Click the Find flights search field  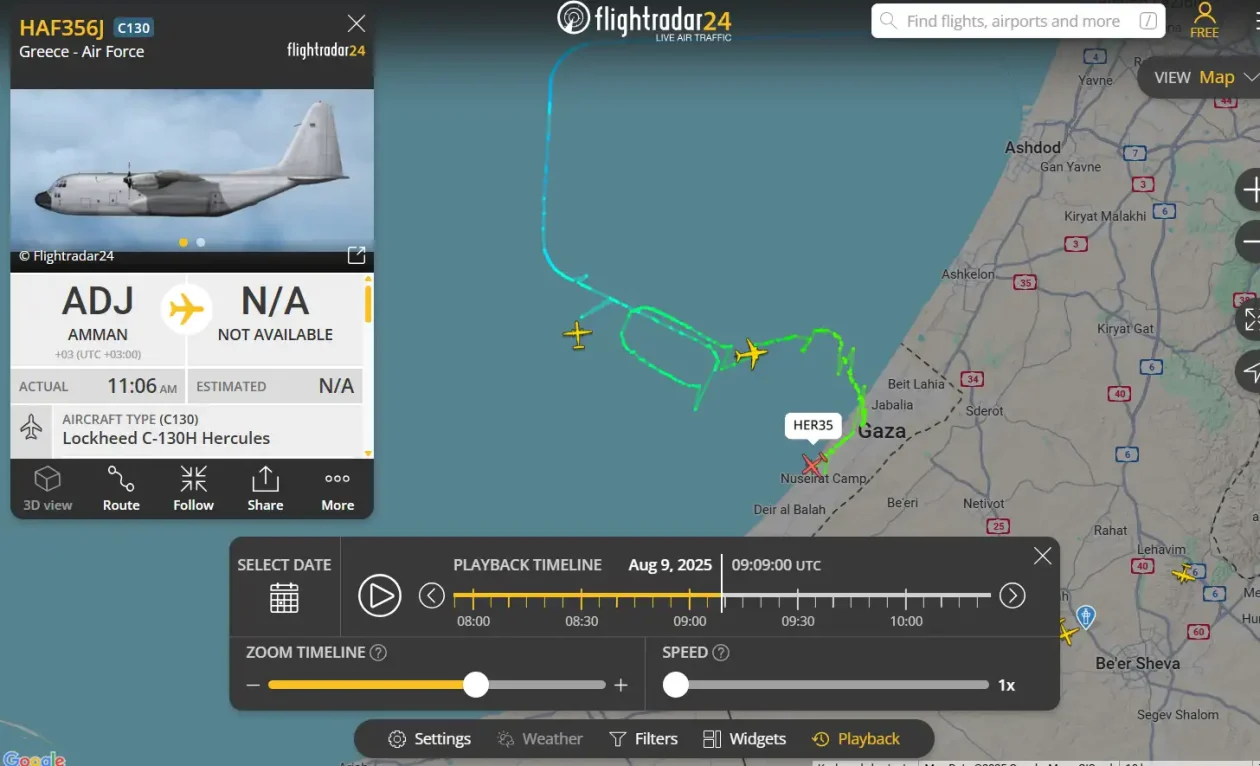1018,21
